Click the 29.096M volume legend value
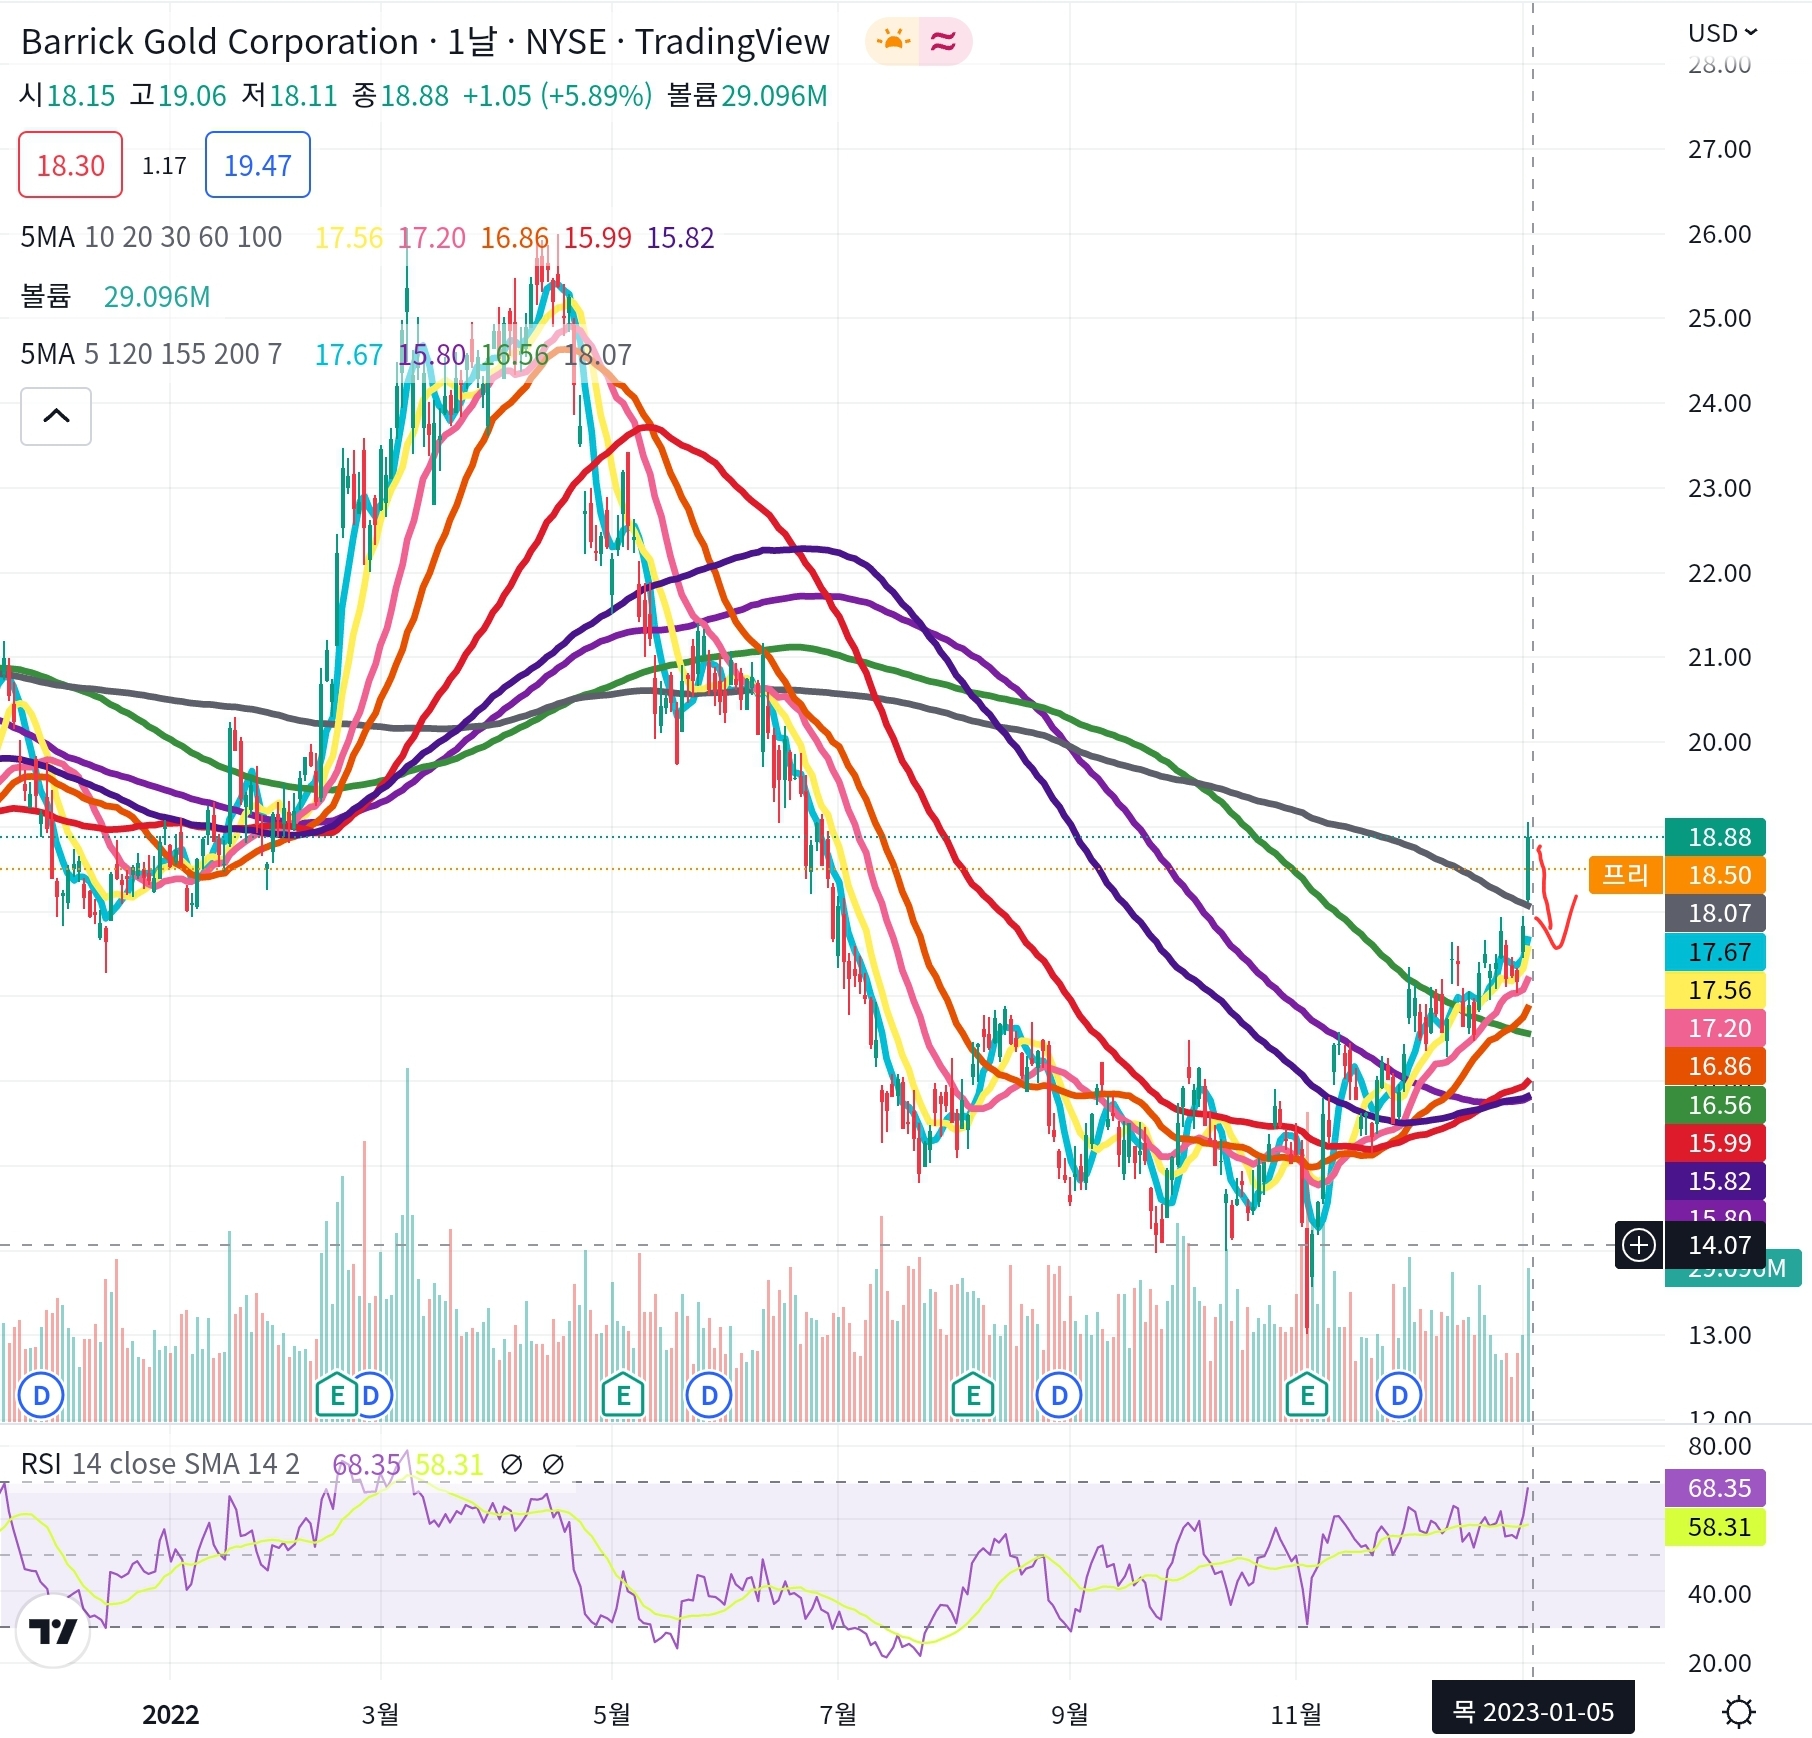This screenshot has height=1738, width=1812. click(157, 296)
